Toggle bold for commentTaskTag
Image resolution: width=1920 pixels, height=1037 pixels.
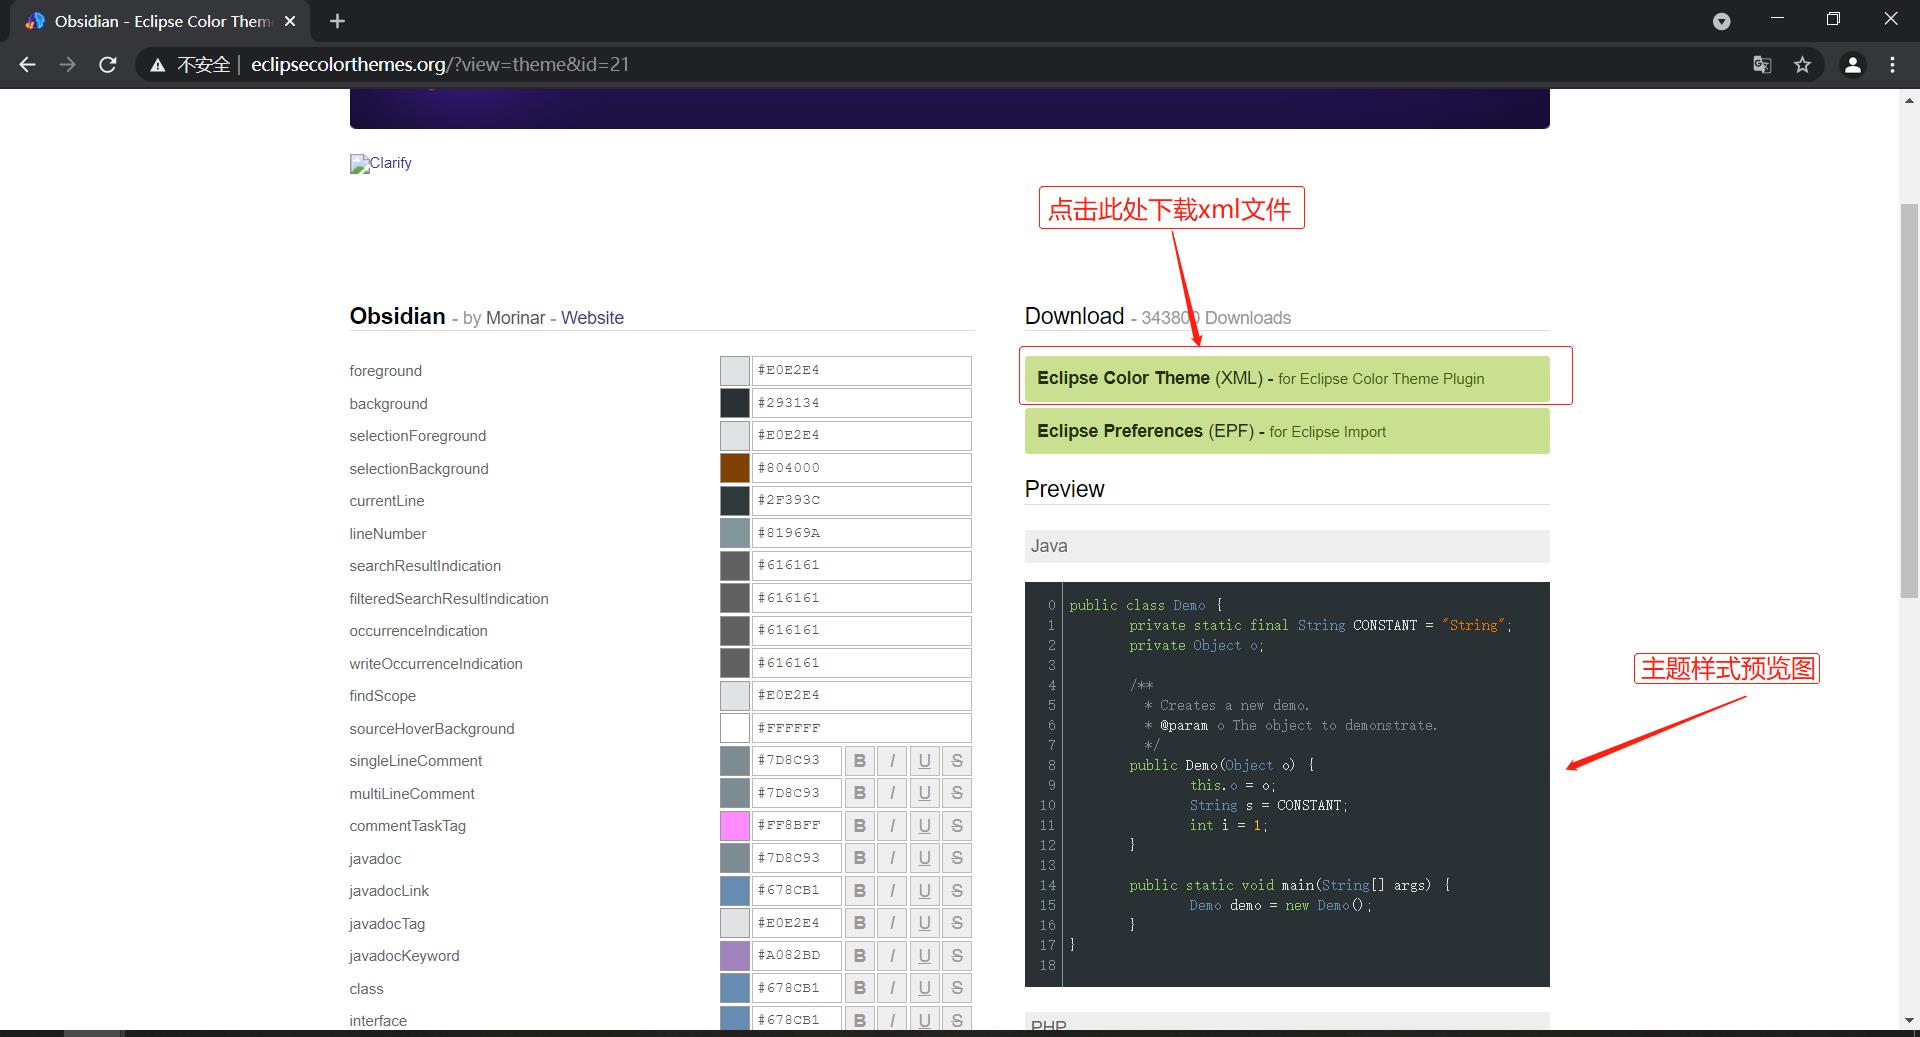[x=859, y=826]
